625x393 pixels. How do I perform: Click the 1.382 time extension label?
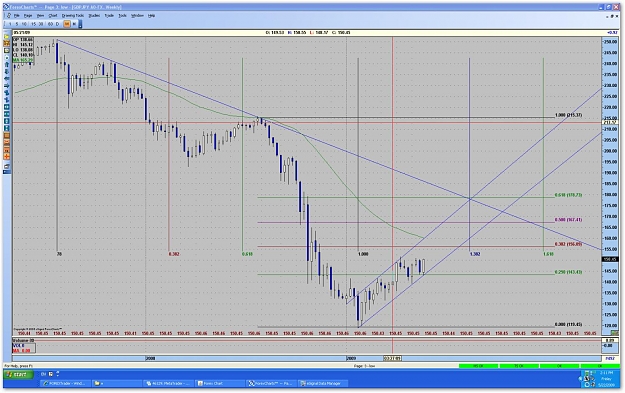pos(475,253)
